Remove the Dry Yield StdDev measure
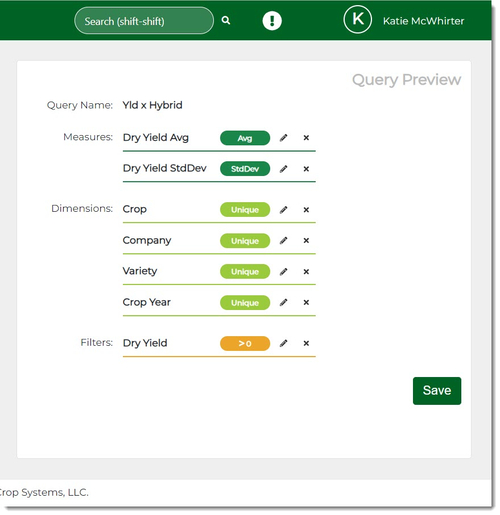 coord(306,169)
